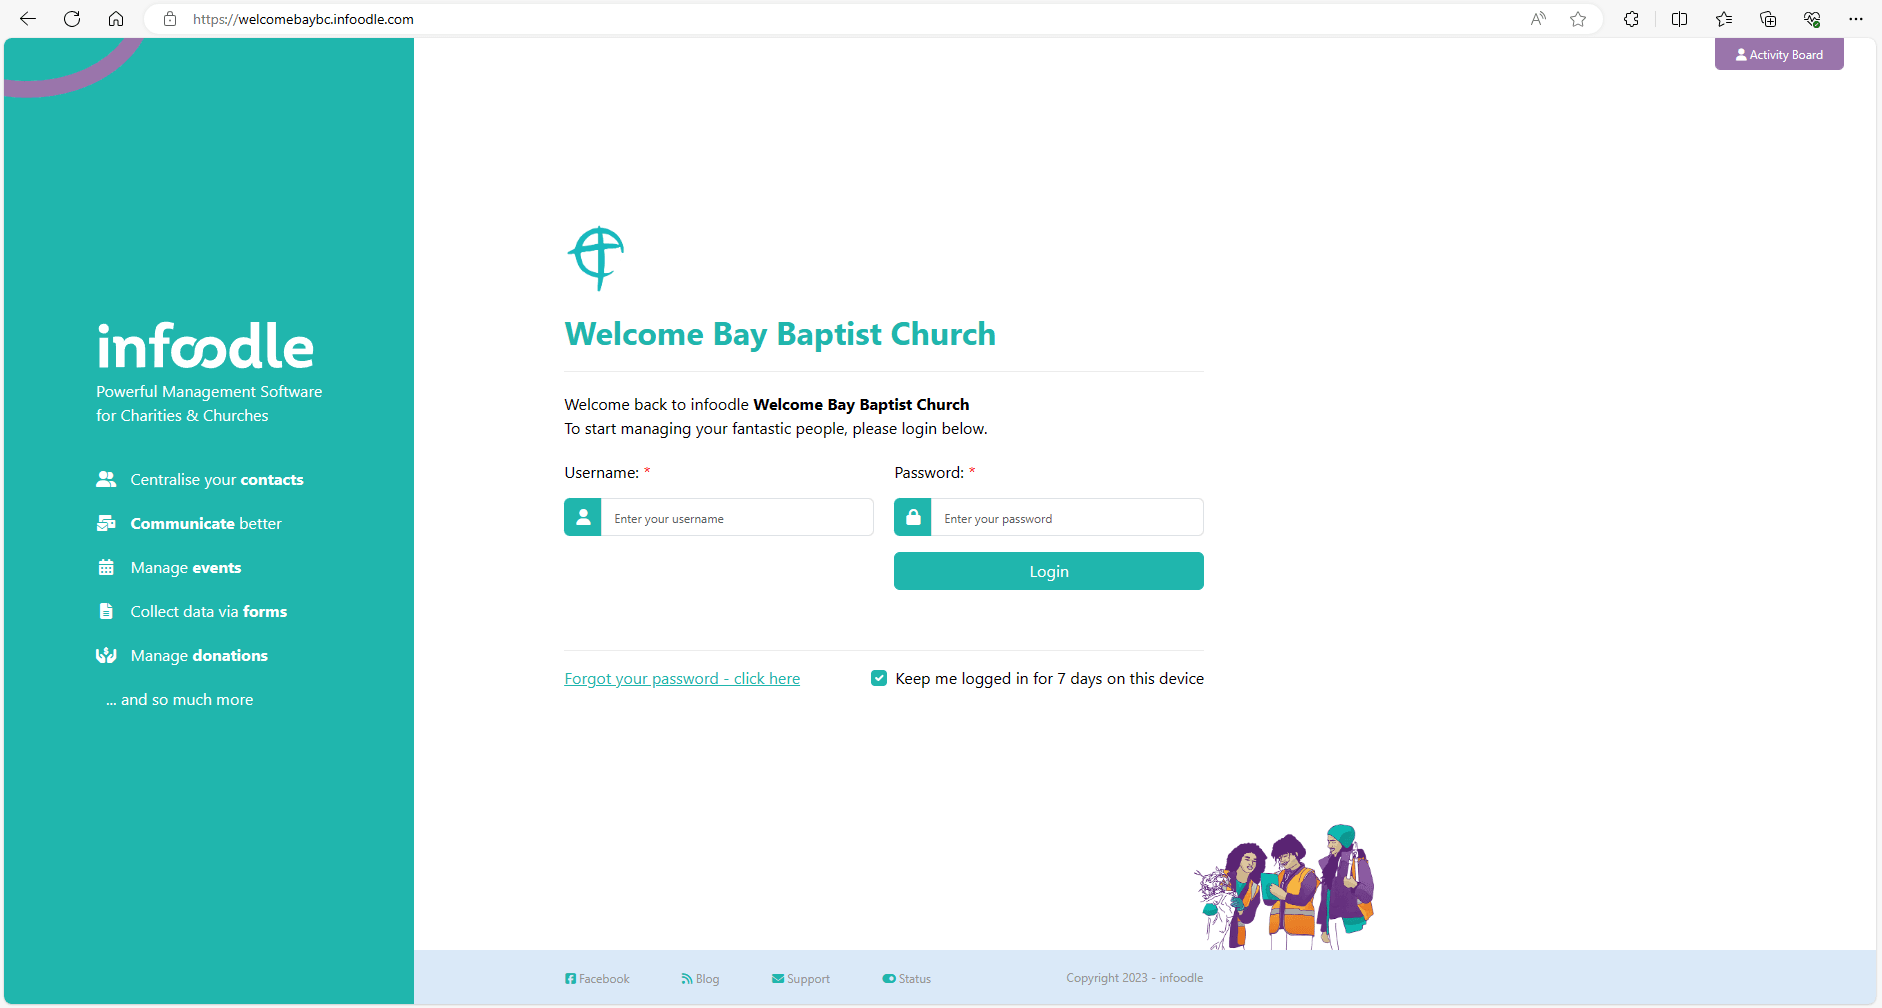
Task: Open the Status footer link
Action: point(907,979)
